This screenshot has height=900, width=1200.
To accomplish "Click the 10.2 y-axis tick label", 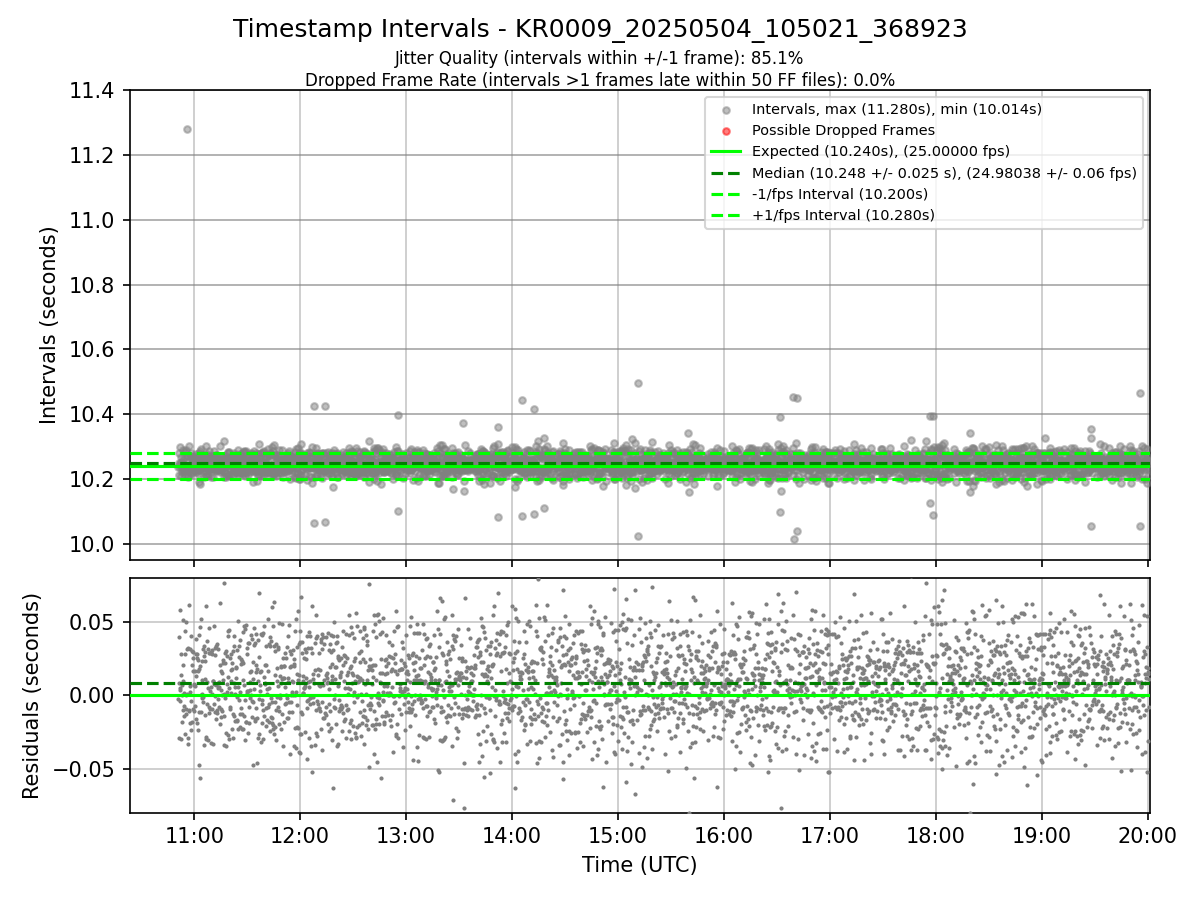I will [94, 479].
